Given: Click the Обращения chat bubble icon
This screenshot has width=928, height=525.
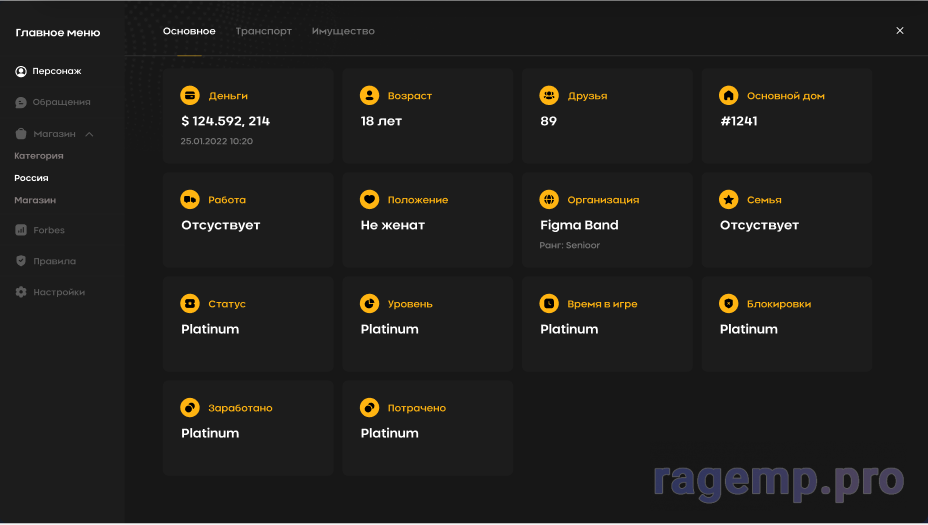Looking at the screenshot, I should coord(21,103).
